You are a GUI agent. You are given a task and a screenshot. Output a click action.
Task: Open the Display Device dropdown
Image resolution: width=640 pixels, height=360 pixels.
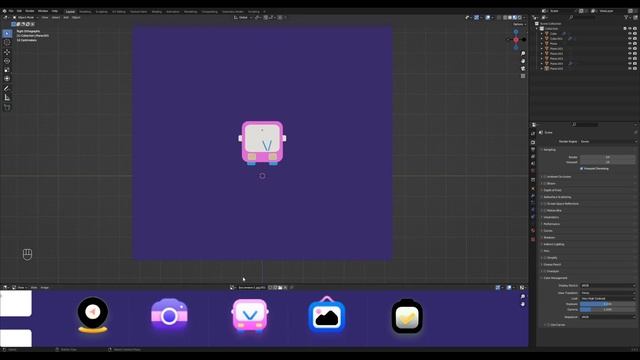tap(608, 286)
